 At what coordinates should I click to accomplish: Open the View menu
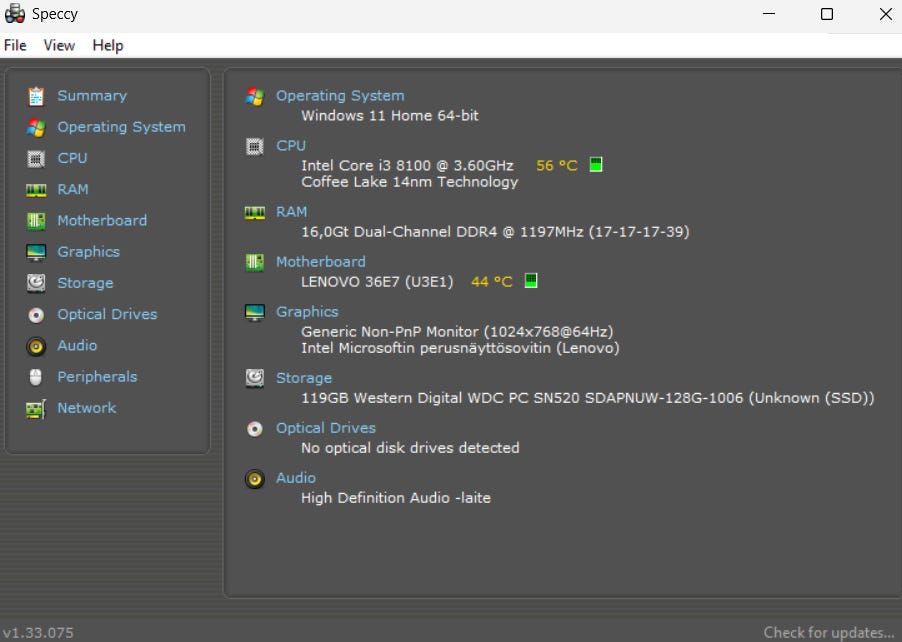coord(59,45)
